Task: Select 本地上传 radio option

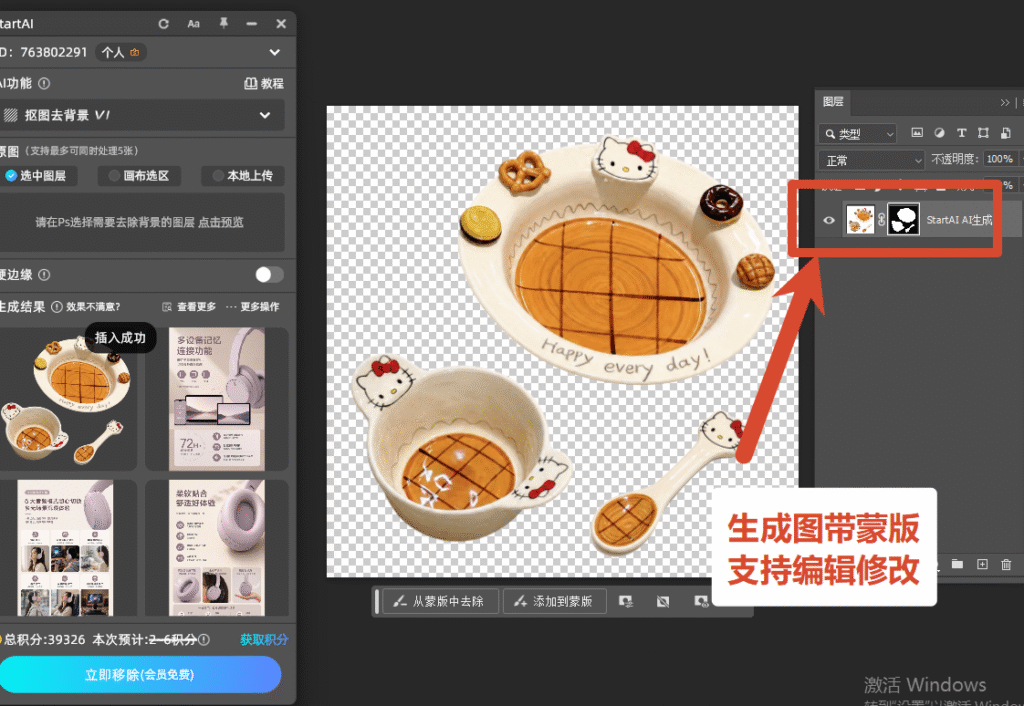Action: click(x=243, y=176)
